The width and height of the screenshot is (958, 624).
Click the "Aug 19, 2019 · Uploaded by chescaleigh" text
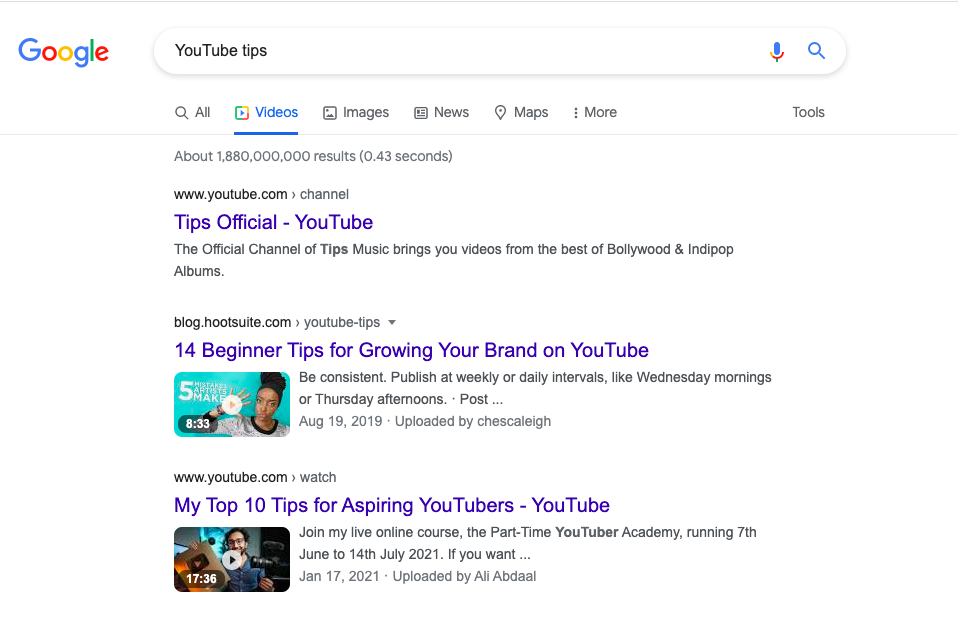pos(425,421)
